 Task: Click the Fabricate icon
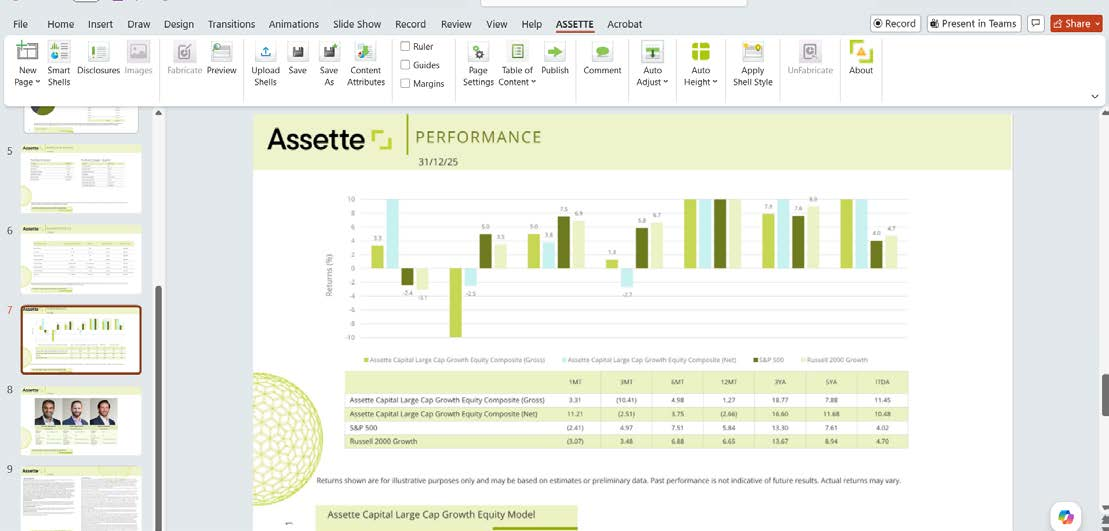[185, 52]
